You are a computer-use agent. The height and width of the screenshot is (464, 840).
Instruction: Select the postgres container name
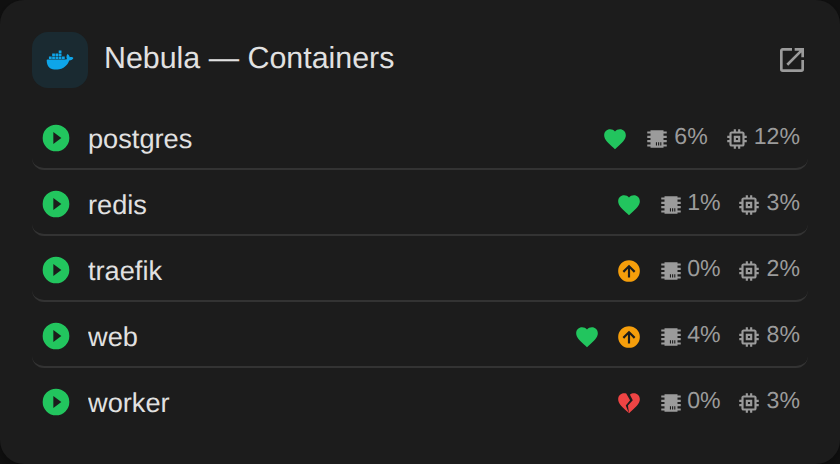pyautogui.click(x=140, y=139)
